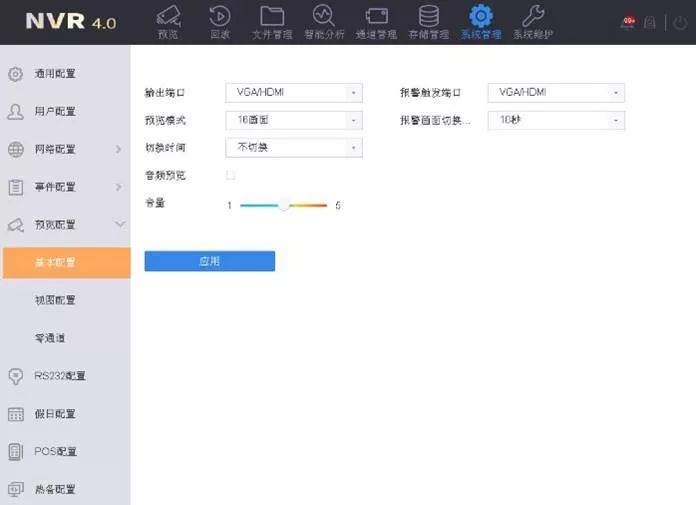696x505 pixels.
Task: Click the blue 应用 apply button
Action: pos(209,261)
